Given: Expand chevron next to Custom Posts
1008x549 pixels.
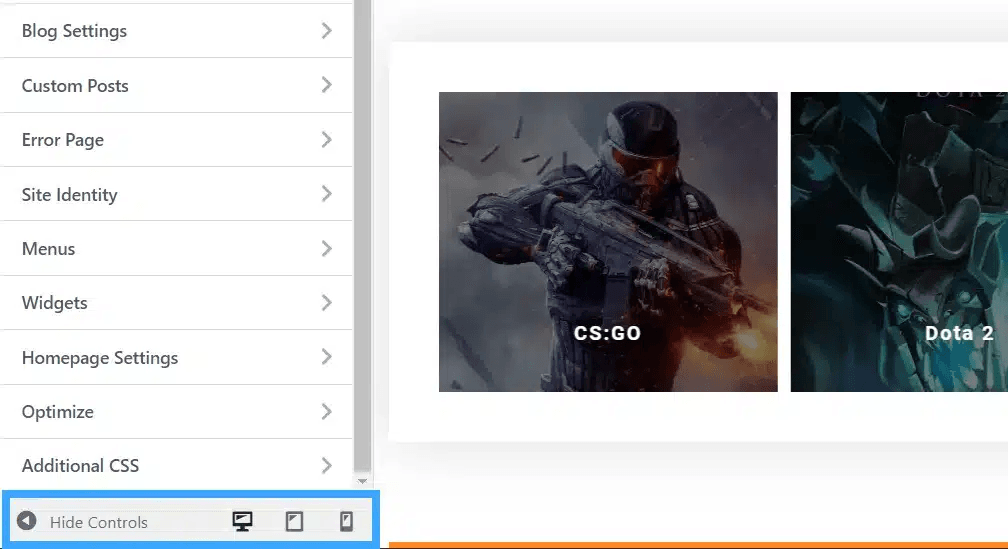Looking at the screenshot, I should (x=327, y=85).
